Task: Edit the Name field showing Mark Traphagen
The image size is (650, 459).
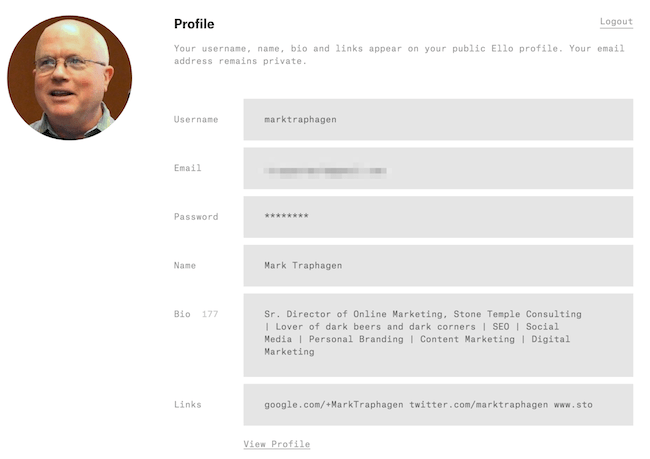Action: click(438, 266)
